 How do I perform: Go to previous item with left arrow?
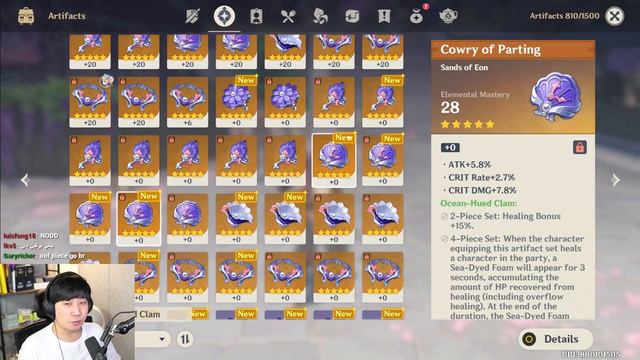coord(25,180)
